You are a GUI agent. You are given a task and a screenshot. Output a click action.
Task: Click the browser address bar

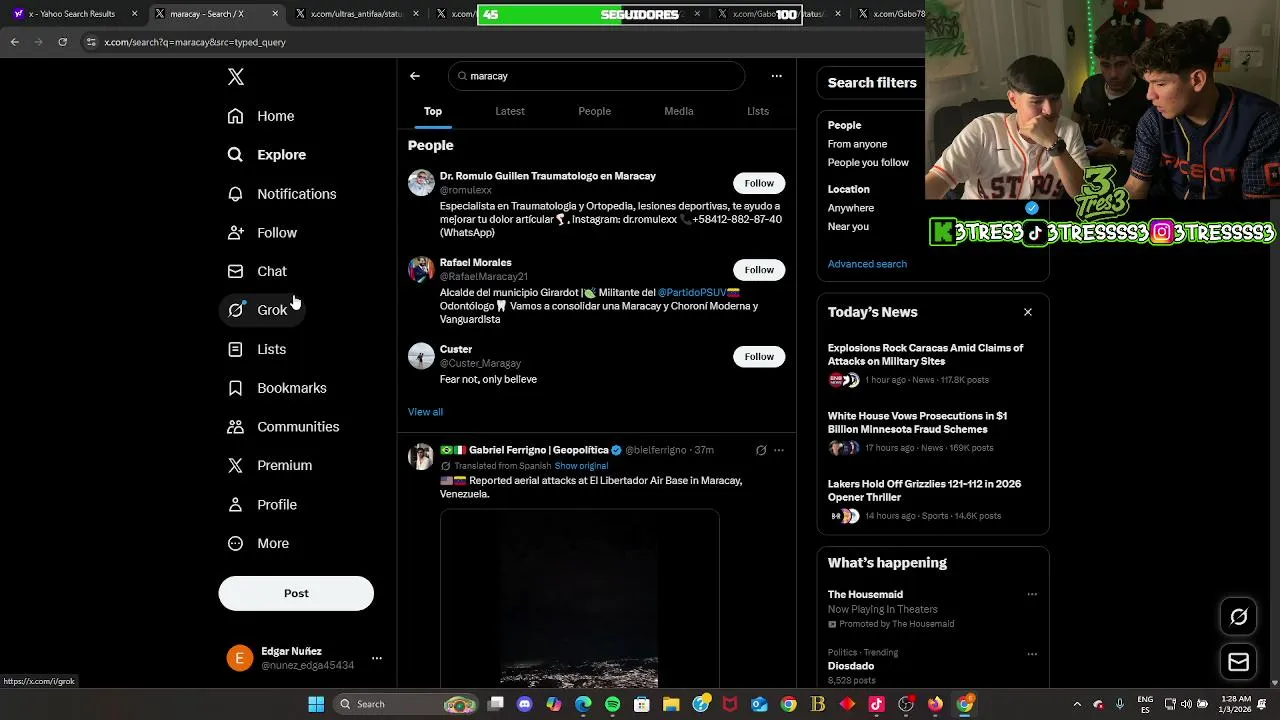click(500, 42)
